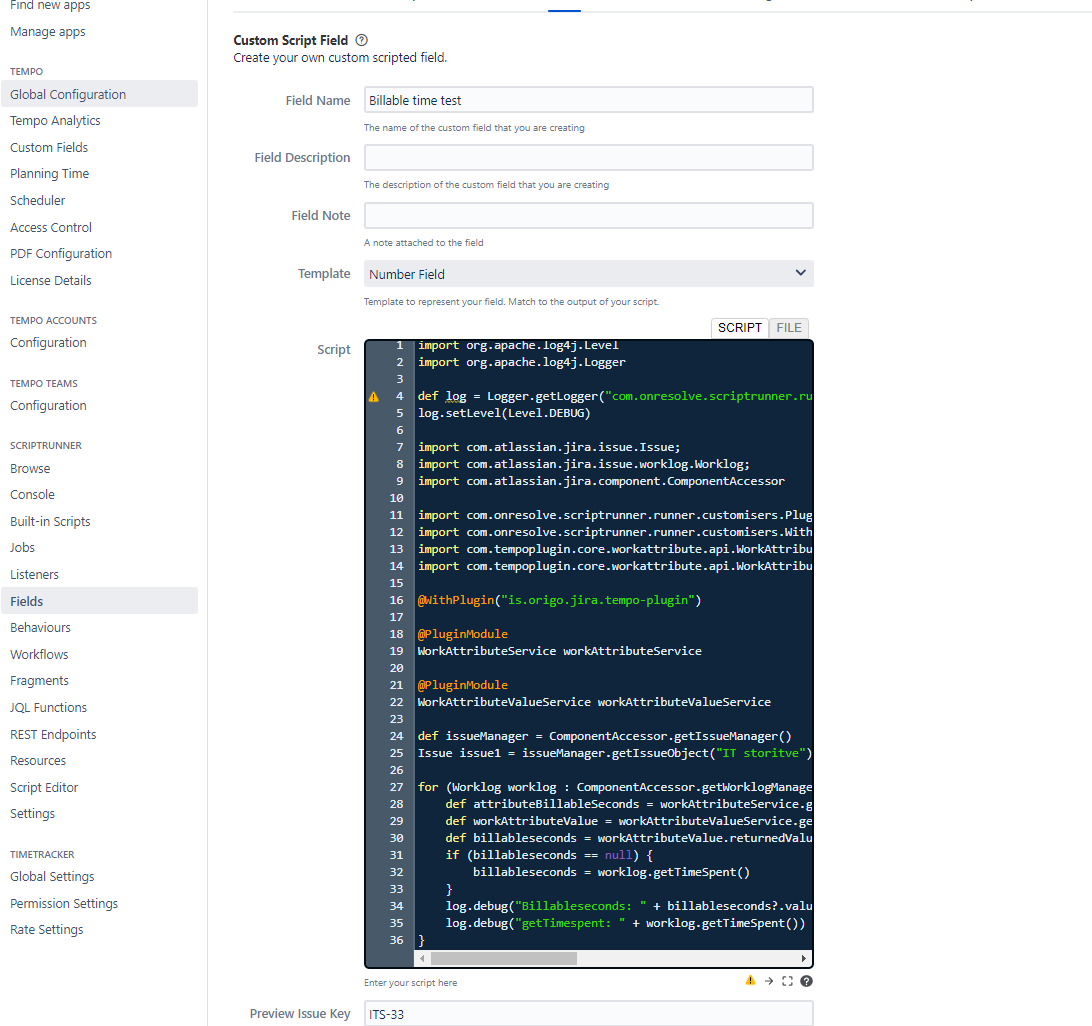Open the ScriptRunner Console link
This screenshot has width=1092, height=1026.
tap(32, 495)
